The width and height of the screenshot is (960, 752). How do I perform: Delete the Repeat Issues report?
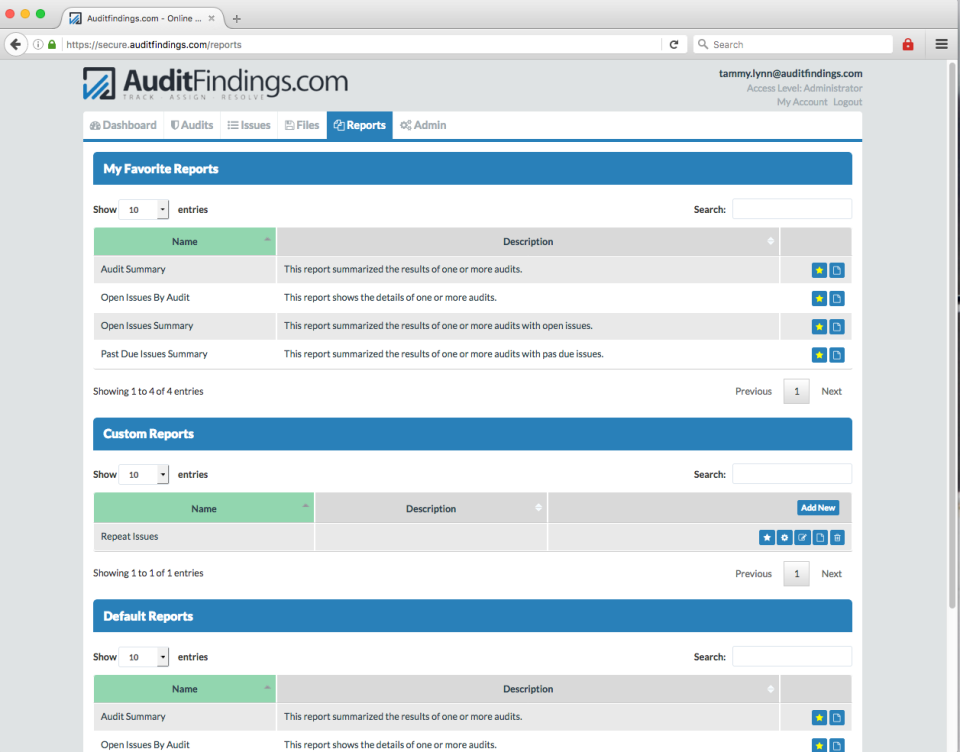pos(837,537)
